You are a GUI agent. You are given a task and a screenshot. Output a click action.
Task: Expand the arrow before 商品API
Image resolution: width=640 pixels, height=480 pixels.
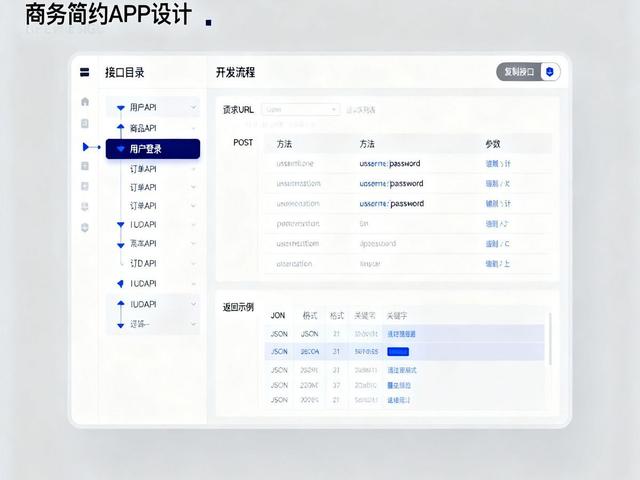[120, 127]
